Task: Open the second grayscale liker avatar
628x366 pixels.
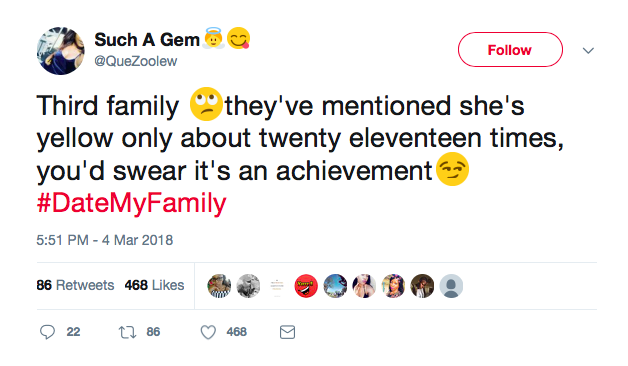Action: (x=248, y=286)
